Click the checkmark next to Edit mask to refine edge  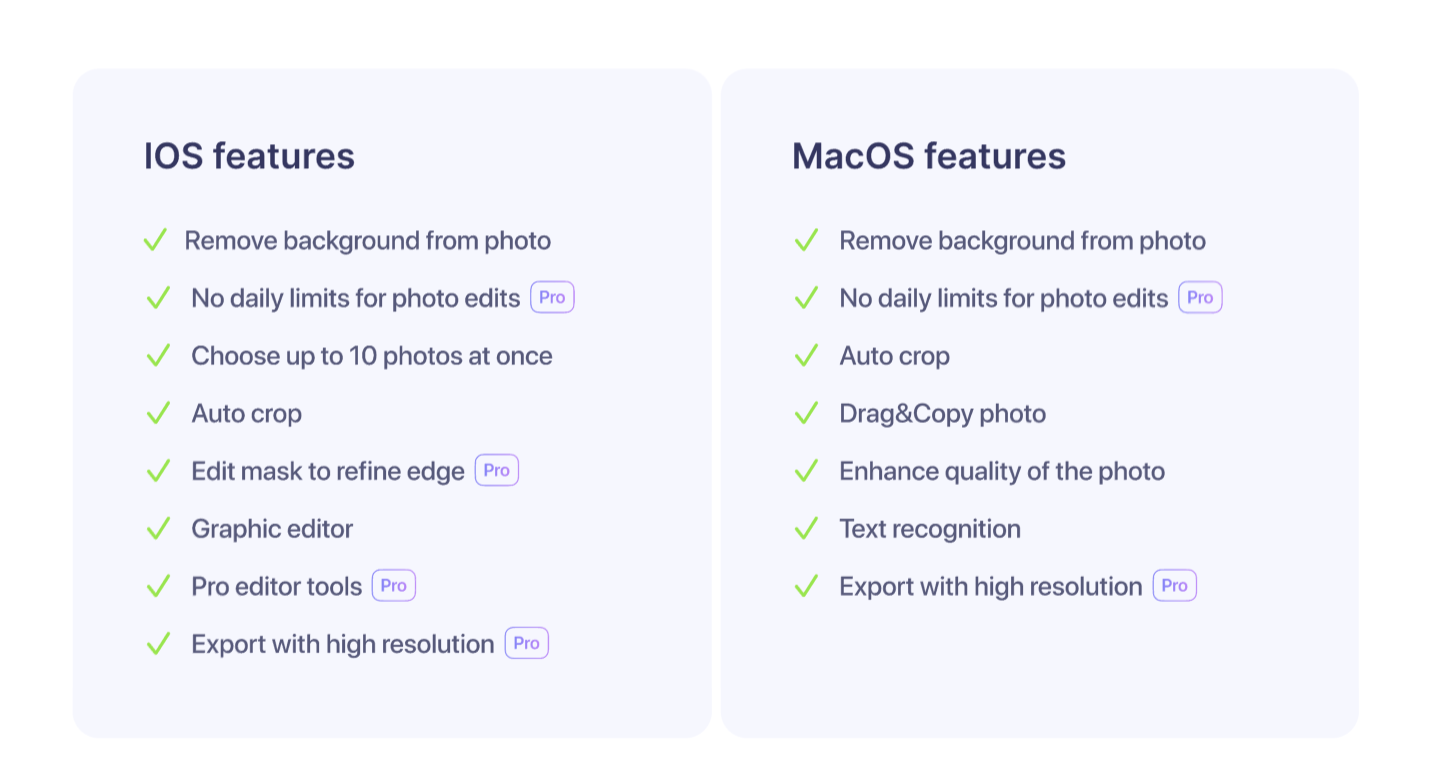pos(158,471)
